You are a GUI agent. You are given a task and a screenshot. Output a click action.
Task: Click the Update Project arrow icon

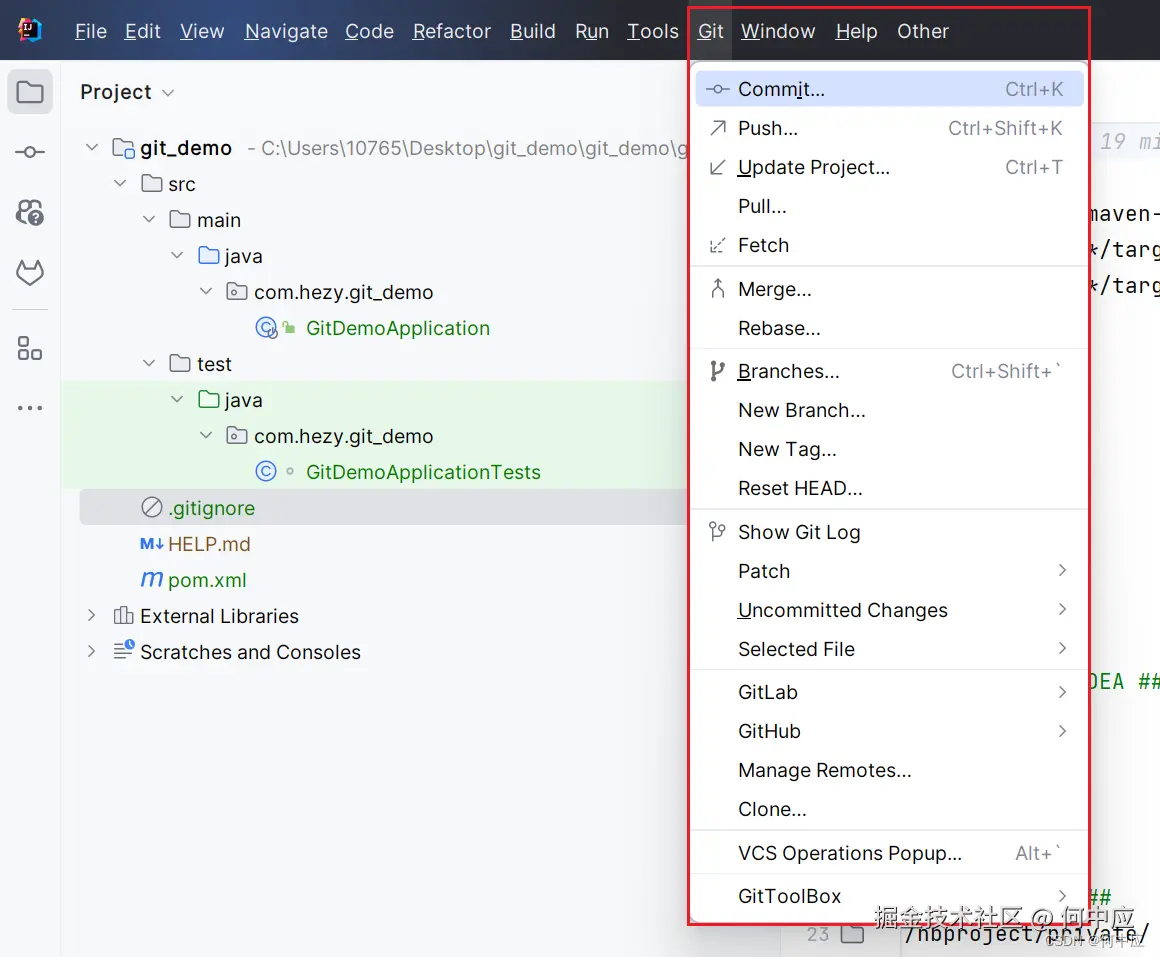(718, 167)
